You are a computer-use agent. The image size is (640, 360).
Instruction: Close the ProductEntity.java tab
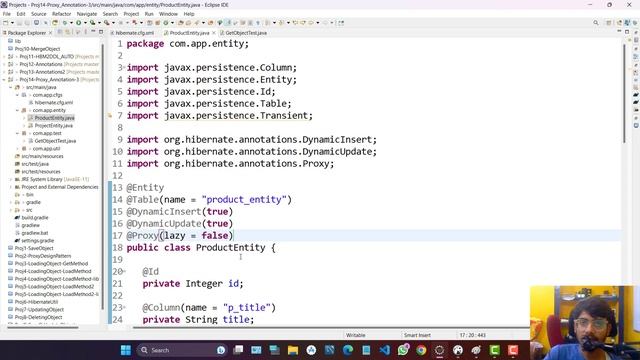213,33
